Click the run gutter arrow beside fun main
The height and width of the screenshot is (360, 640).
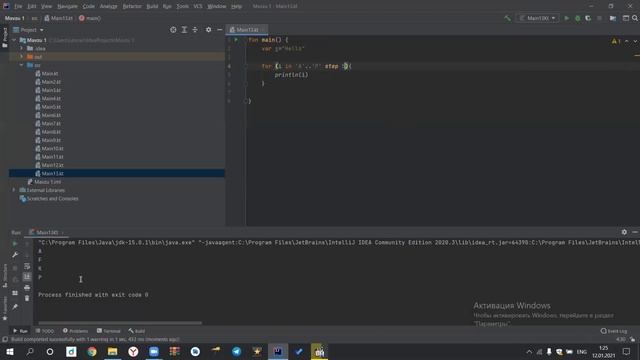236,40
